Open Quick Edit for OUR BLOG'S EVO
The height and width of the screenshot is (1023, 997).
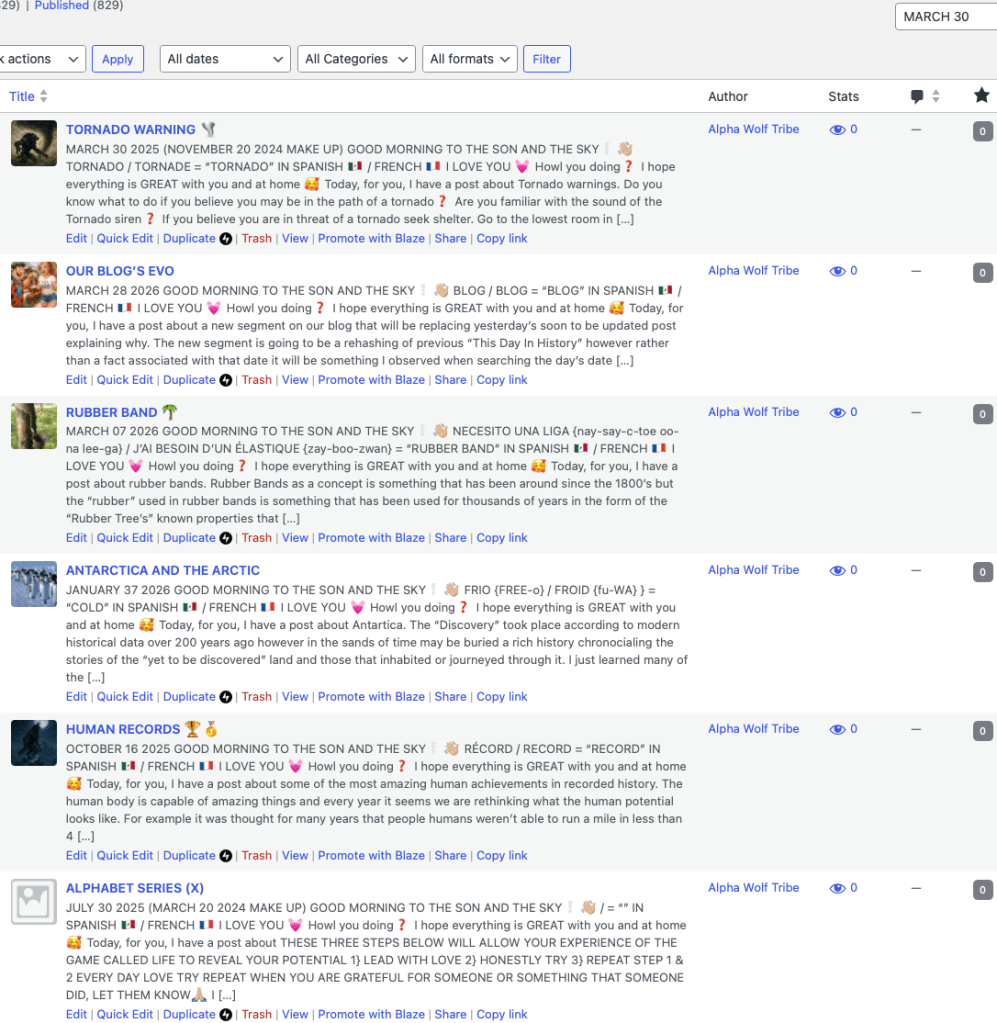coord(125,380)
